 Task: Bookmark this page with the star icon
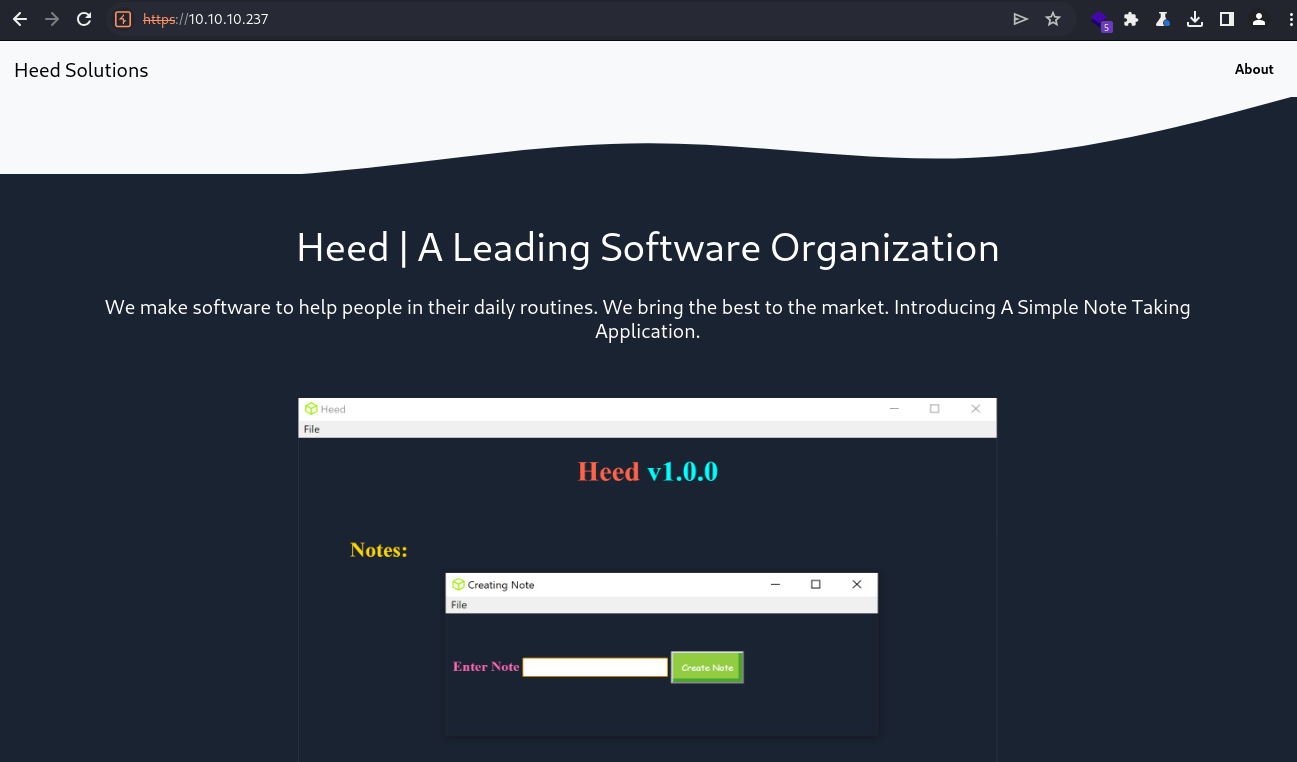(x=1053, y=19)
